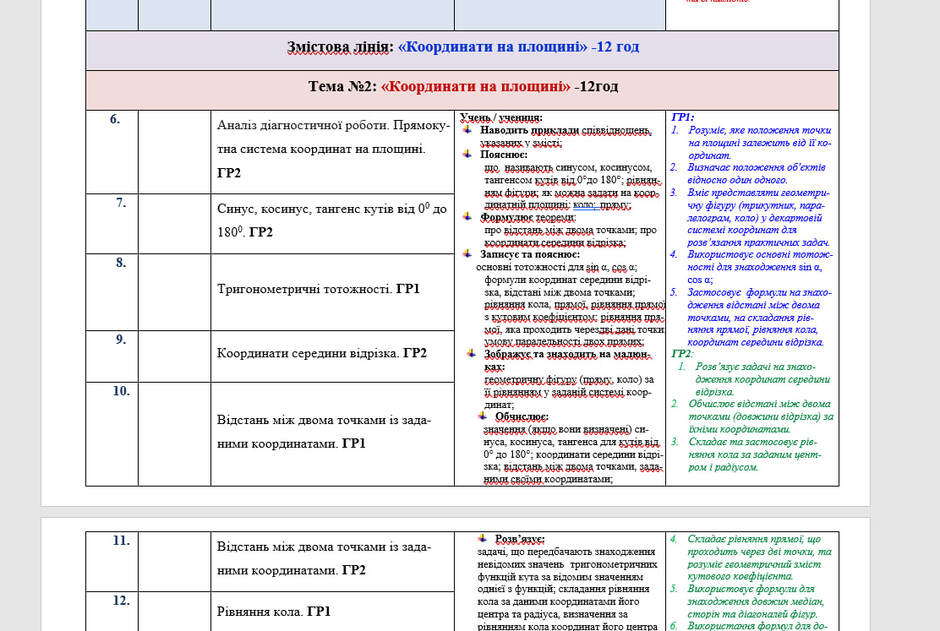This screenshot has width=940, height=631.
Task: Click the heading «Координати на площині» -12 год
Action: coord(518,47)
